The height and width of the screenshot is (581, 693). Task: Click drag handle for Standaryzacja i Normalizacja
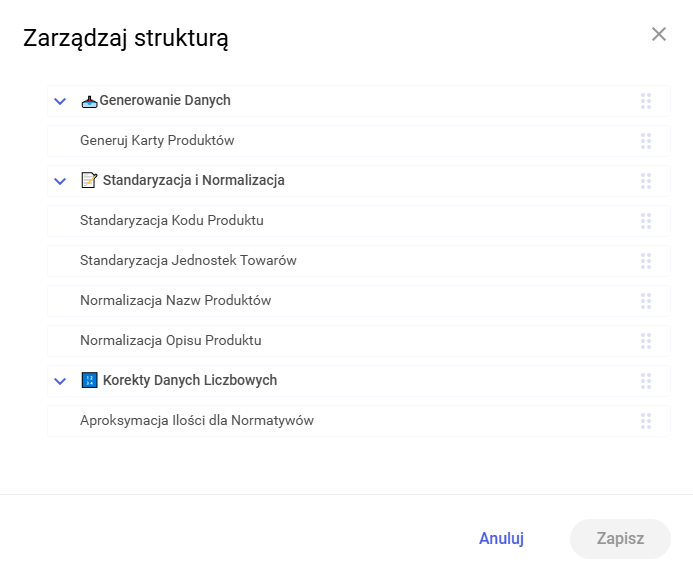click(646, 181)
